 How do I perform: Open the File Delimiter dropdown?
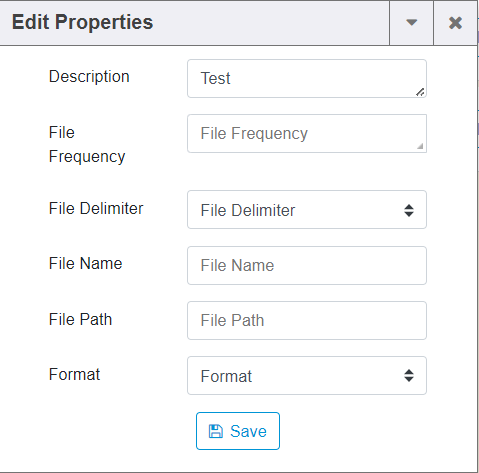307,210
